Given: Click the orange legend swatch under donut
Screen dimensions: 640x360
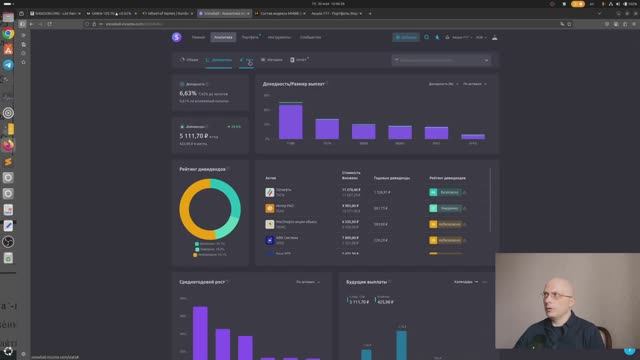Looking at the screenshot, I should [x=195, y=255].
